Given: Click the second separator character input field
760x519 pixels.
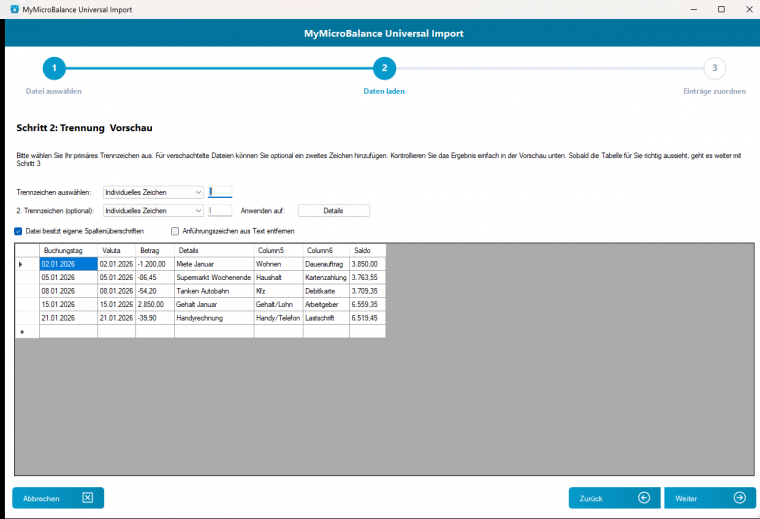Looking at the screenshot, I should [220, 211].
